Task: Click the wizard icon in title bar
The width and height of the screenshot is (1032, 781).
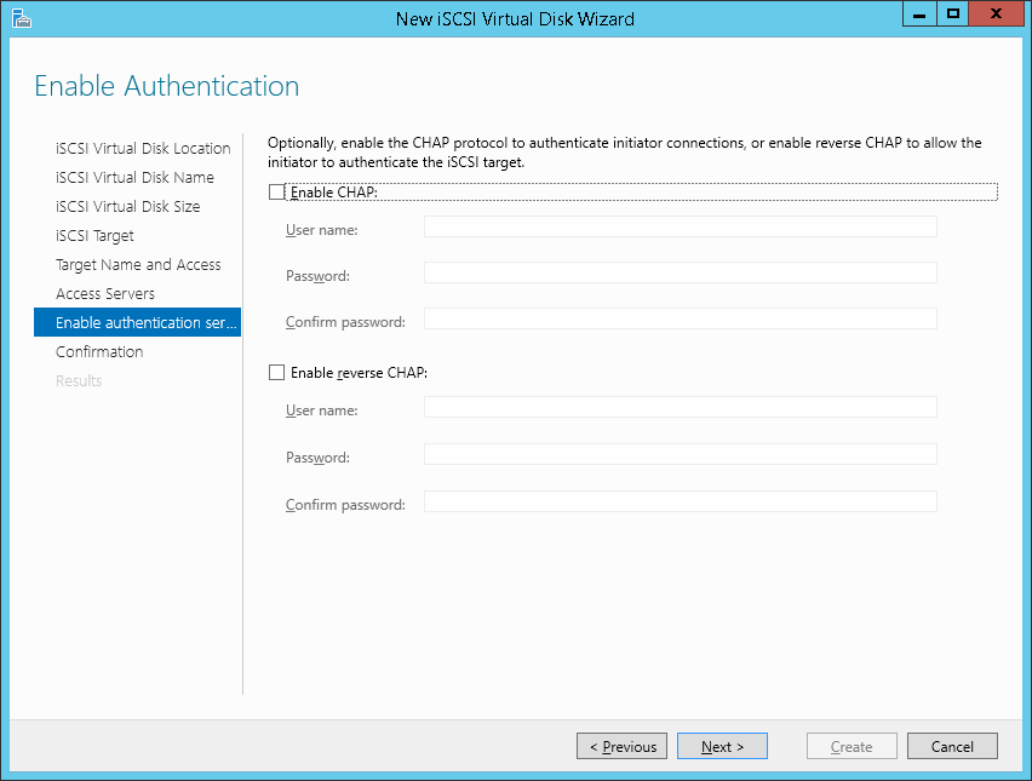Action: [17, 17]
